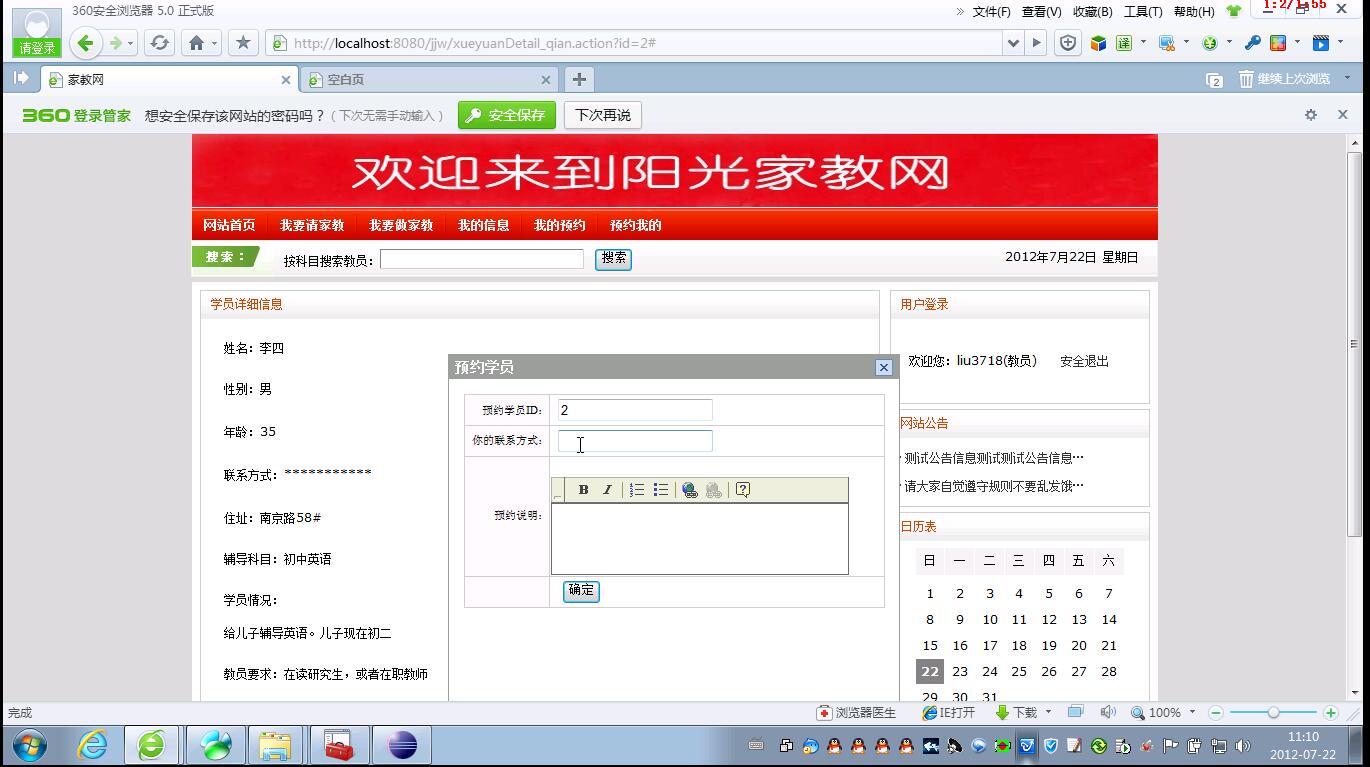Expand the editor toolbar collapse handle

coord(558,490)
